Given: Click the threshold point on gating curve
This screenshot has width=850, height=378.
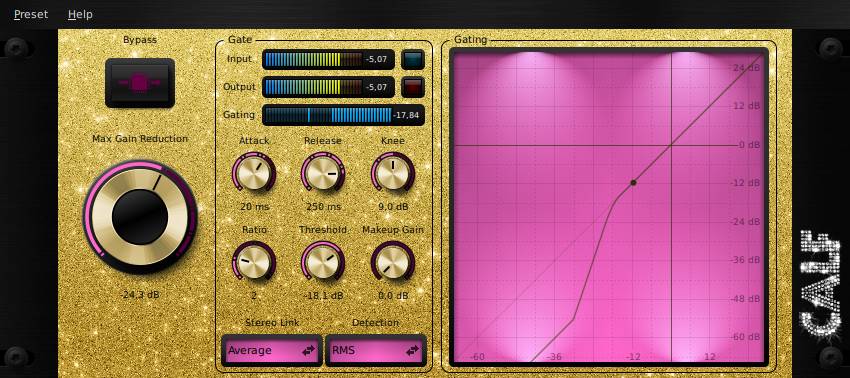Looking at the screenshot, I should (633, 183).
